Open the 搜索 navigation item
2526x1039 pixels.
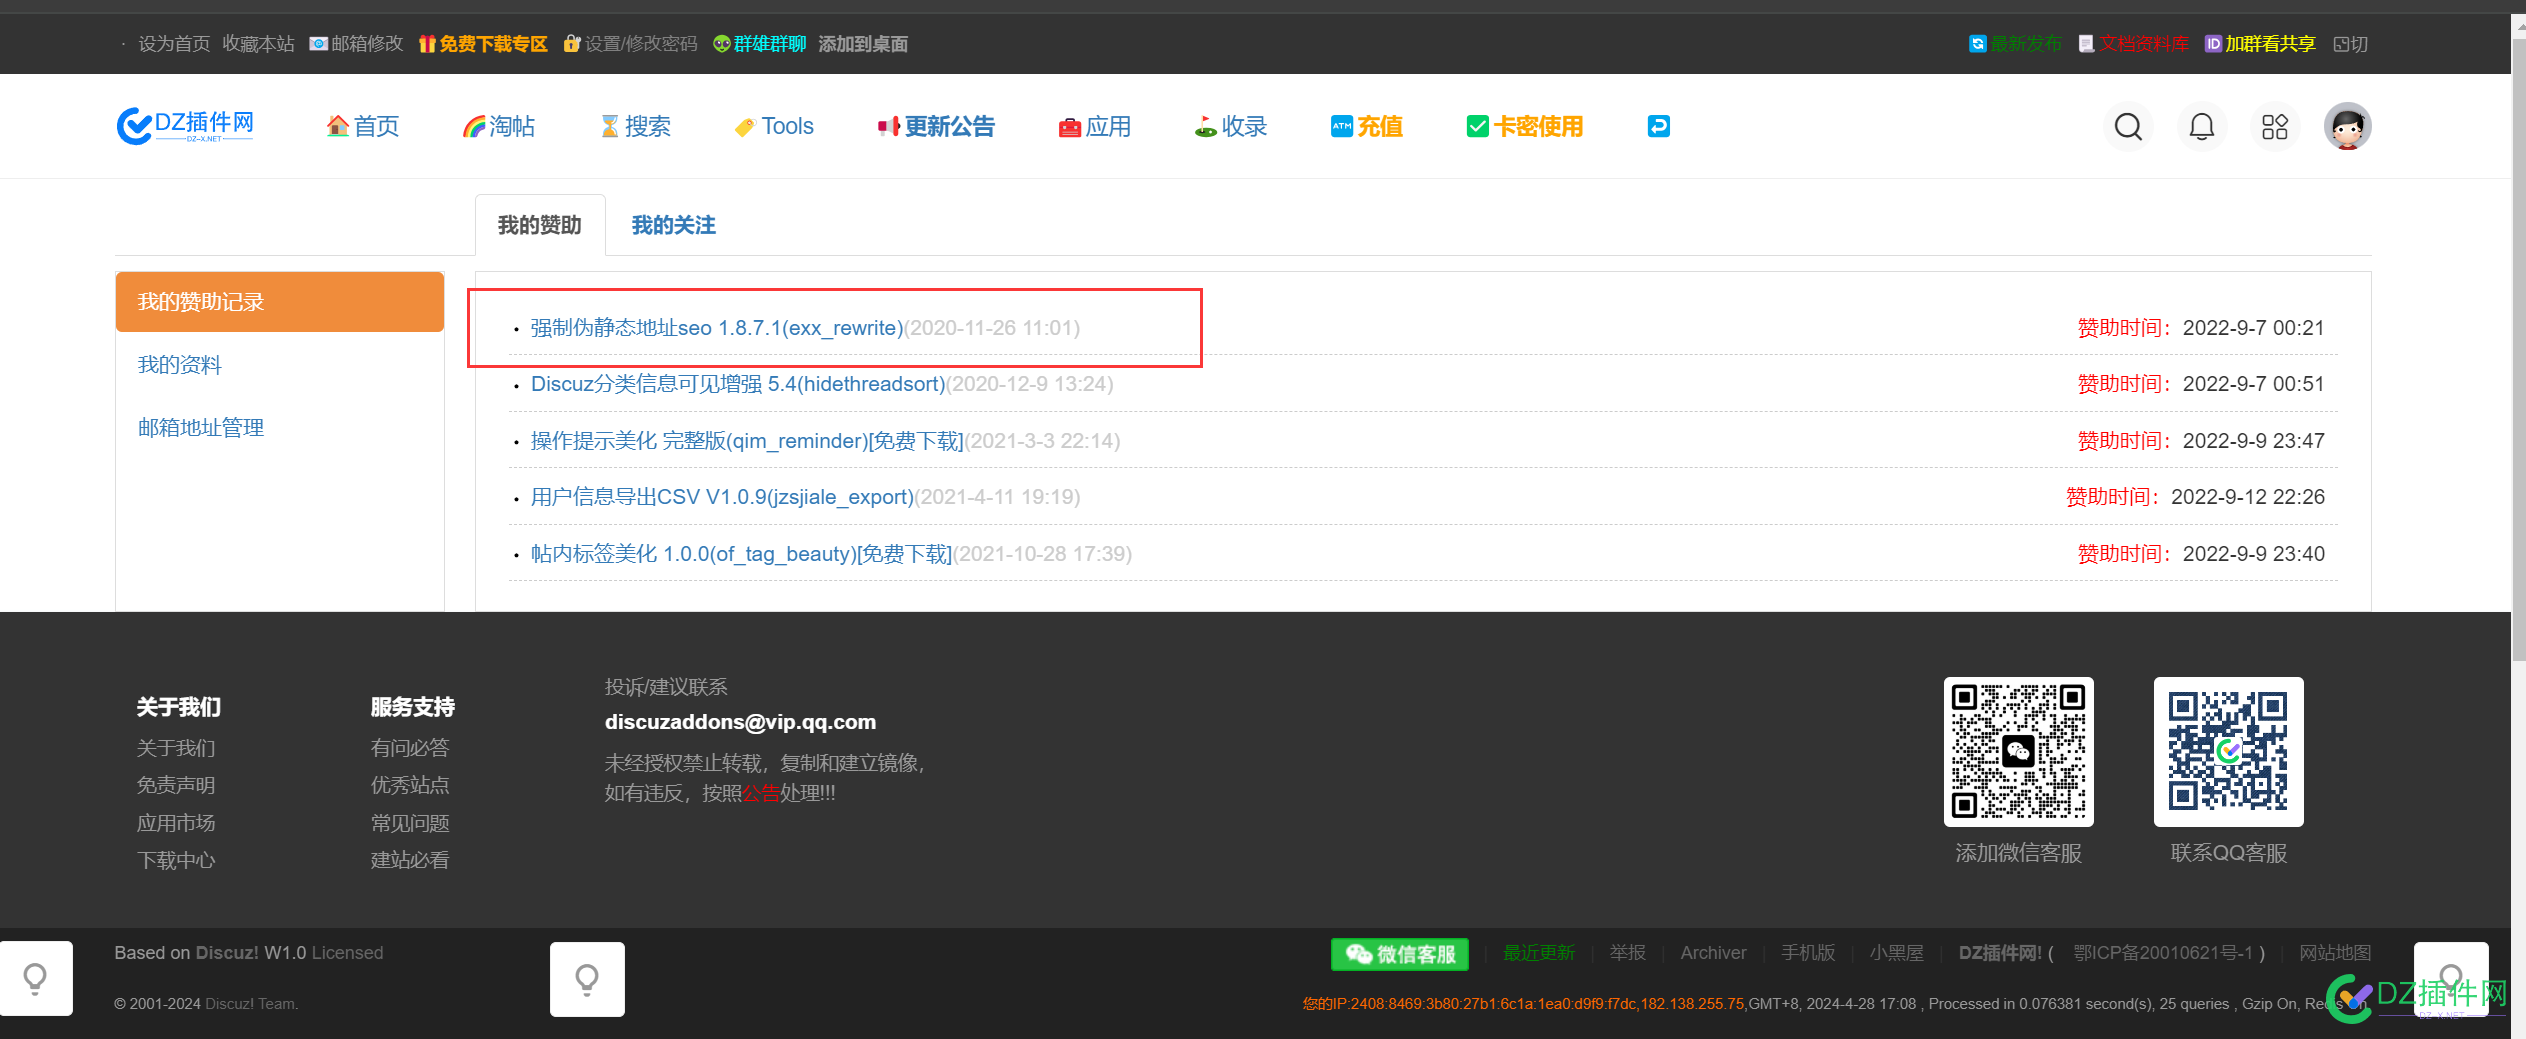tap(635, 126)
